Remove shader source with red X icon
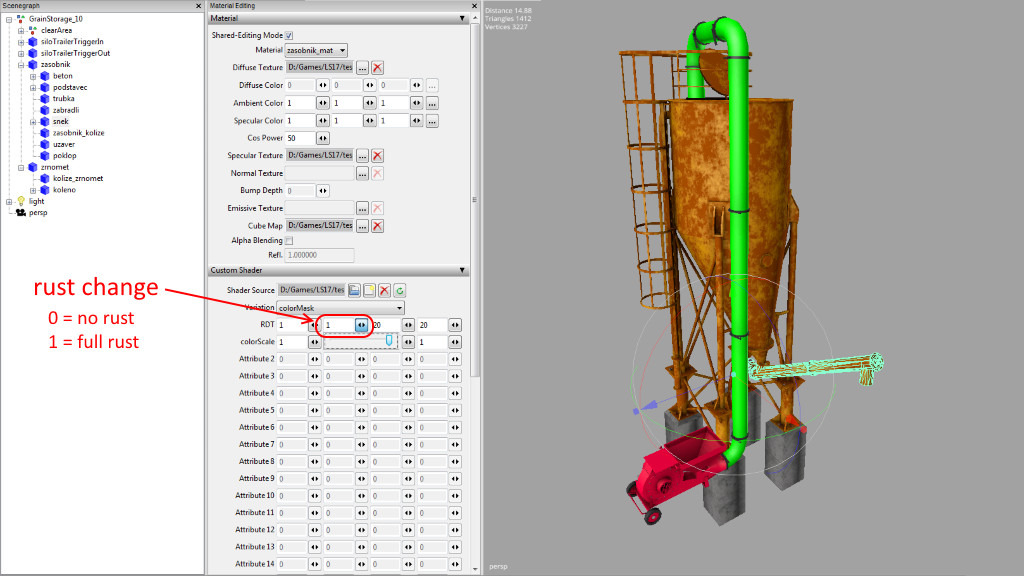Screen dimensions: 1024x576 384,290
